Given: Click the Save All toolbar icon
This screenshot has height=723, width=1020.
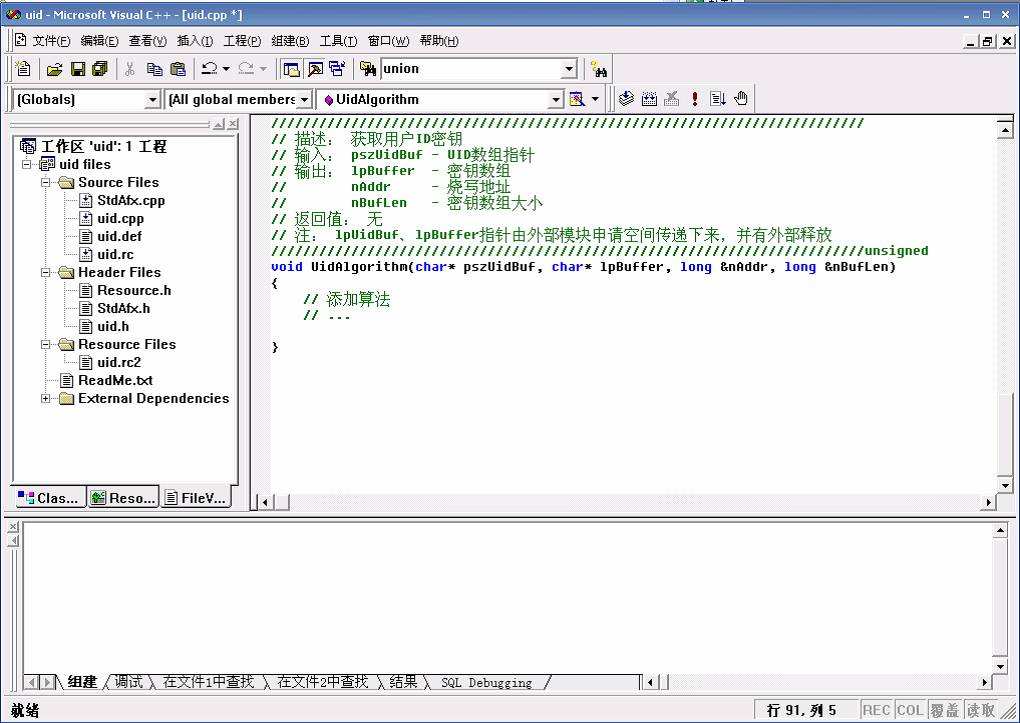Looking at the screenshot, I should (100, 69).
